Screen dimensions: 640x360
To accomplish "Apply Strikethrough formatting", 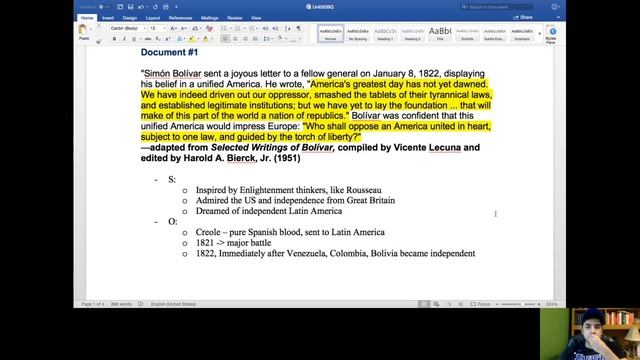I will pos(148,39).
